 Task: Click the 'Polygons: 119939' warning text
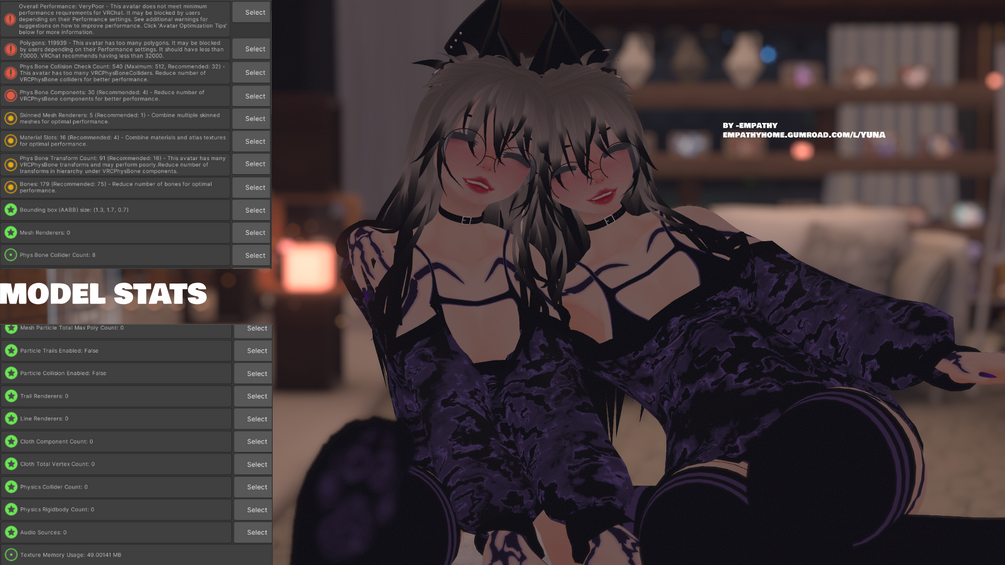122,49
